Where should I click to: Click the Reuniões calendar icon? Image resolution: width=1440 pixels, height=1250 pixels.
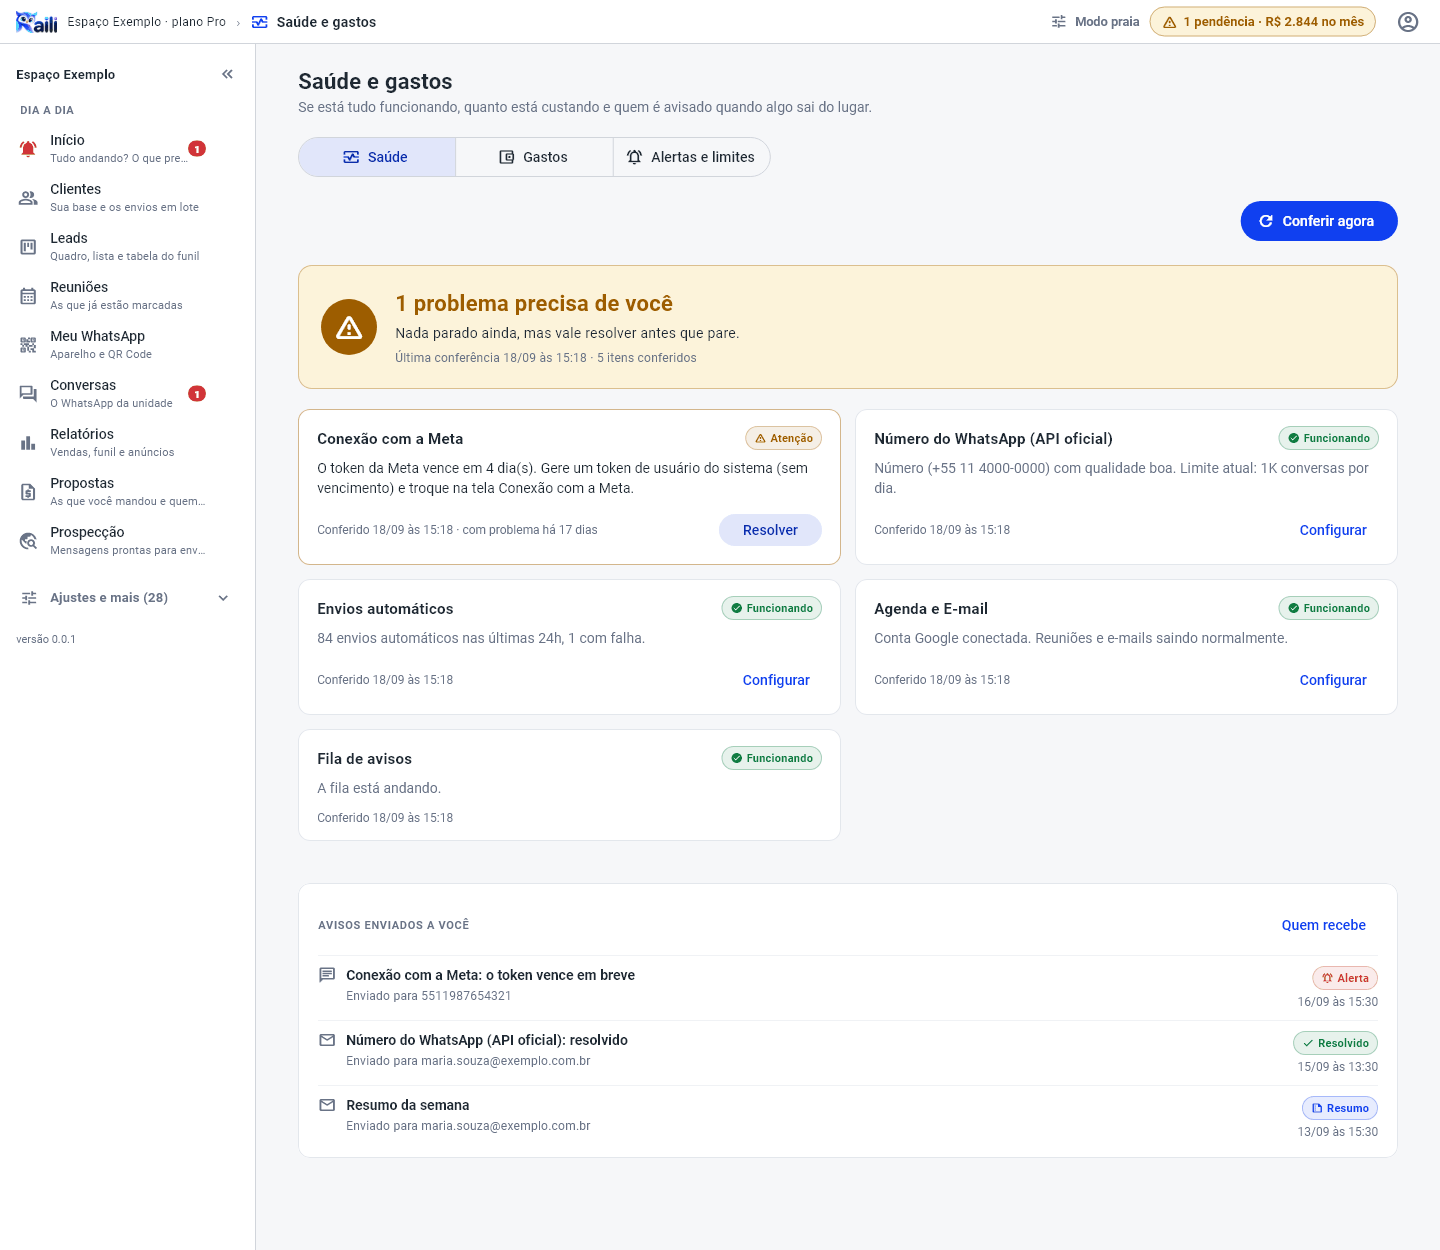(28, 295)
